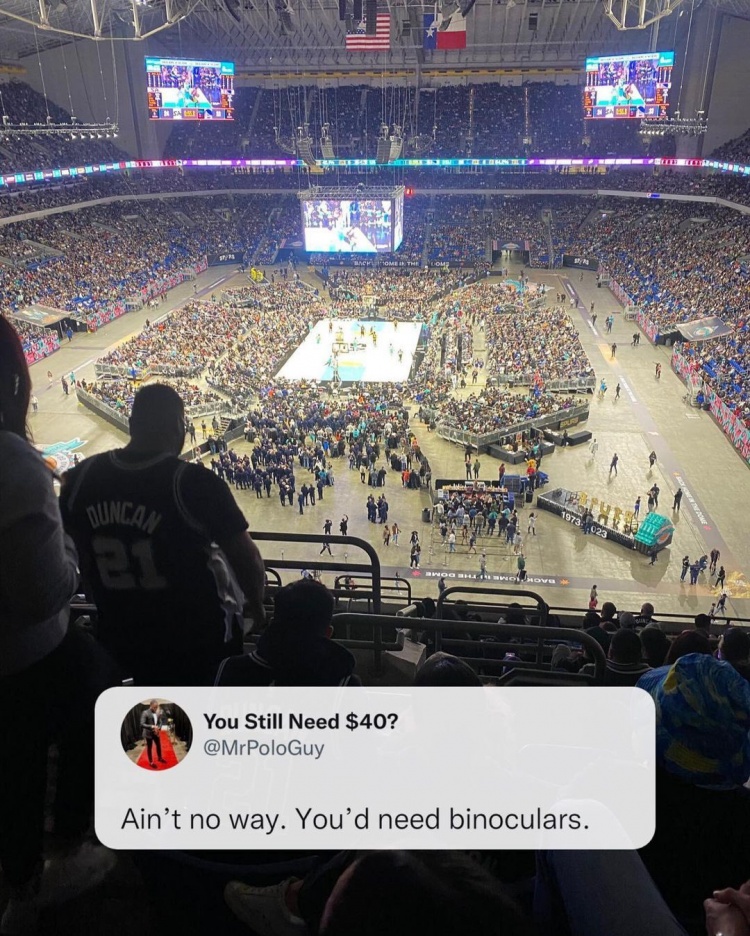Click the lit basketball court

pyautogui.click(x=351, y=350)
